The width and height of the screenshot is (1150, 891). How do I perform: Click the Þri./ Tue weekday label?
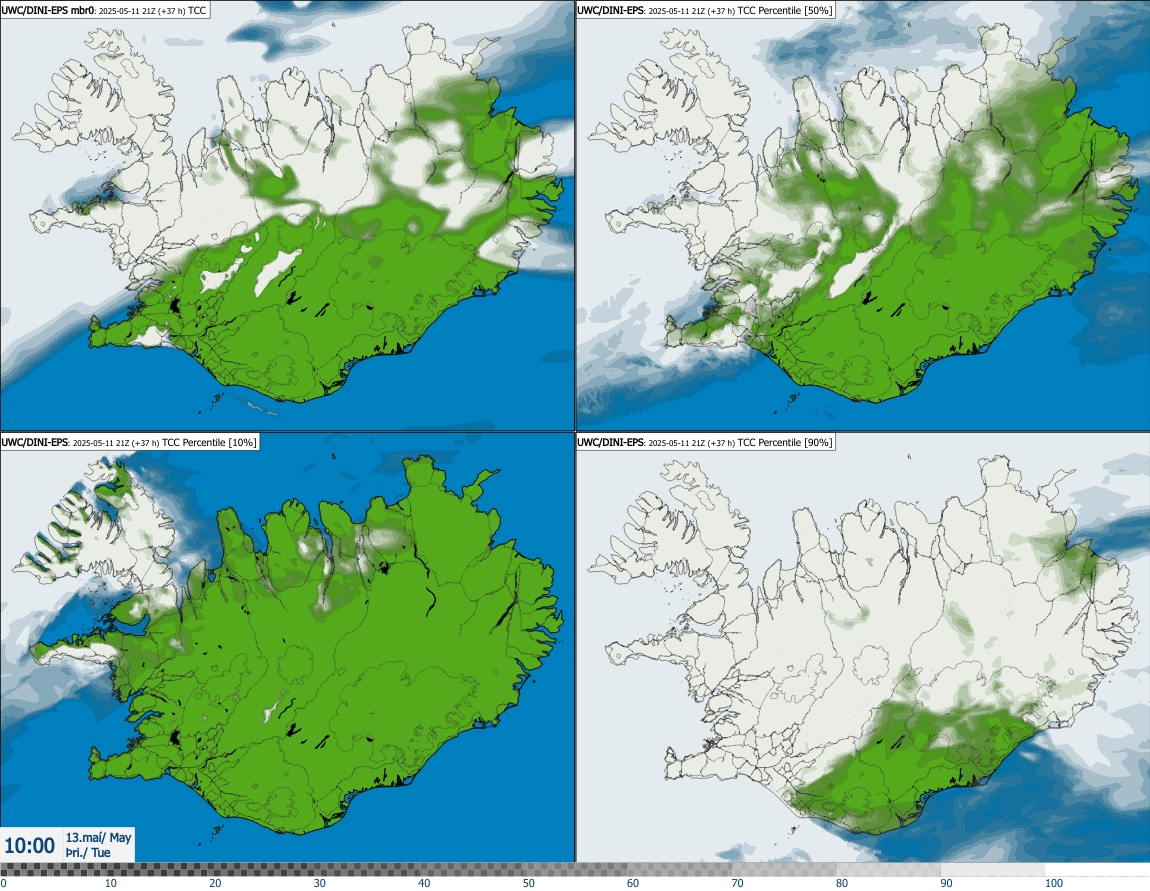click(88, 853)
